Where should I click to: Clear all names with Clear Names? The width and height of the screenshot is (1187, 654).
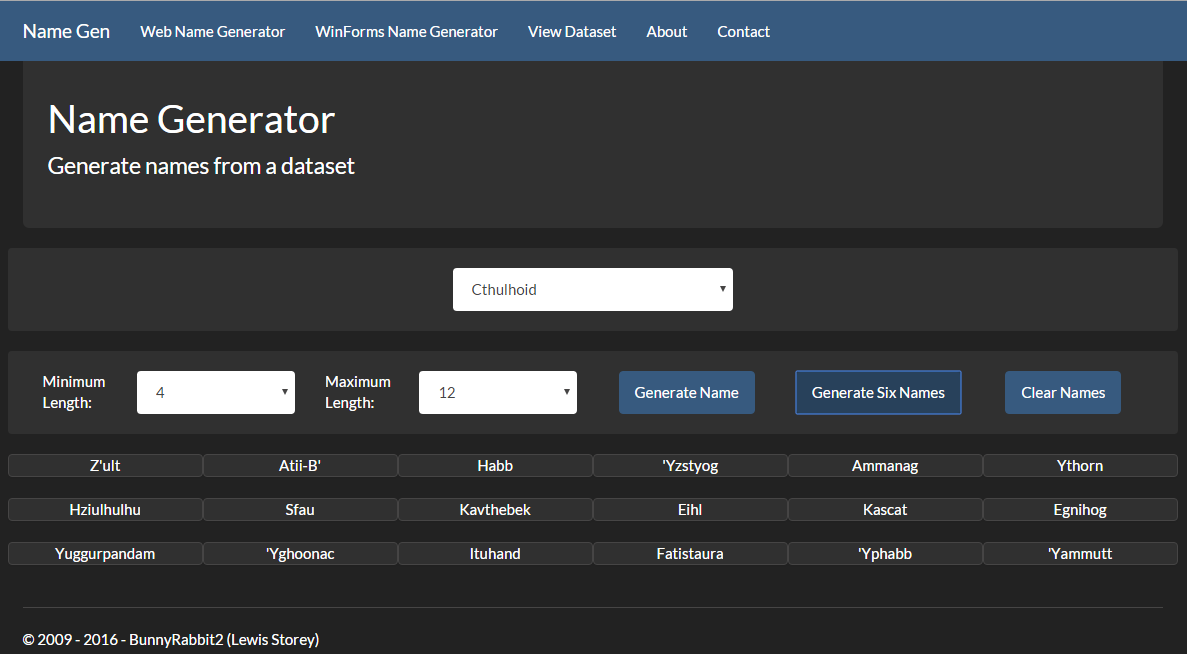pyautogui.click(x=1062, y=393)
